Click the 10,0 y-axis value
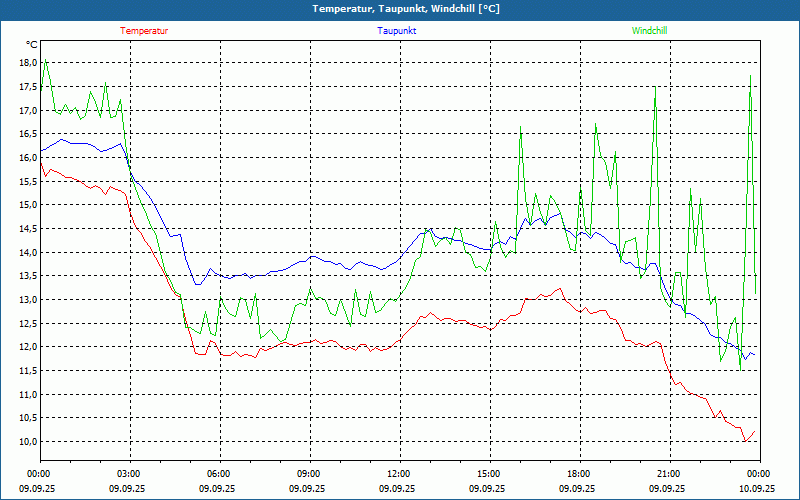Screen dimensions: 800x500 coord(29,442)
